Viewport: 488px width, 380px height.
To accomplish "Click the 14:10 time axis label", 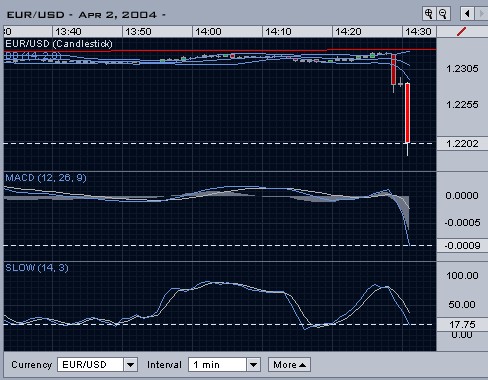I will [x=278, y=32].
